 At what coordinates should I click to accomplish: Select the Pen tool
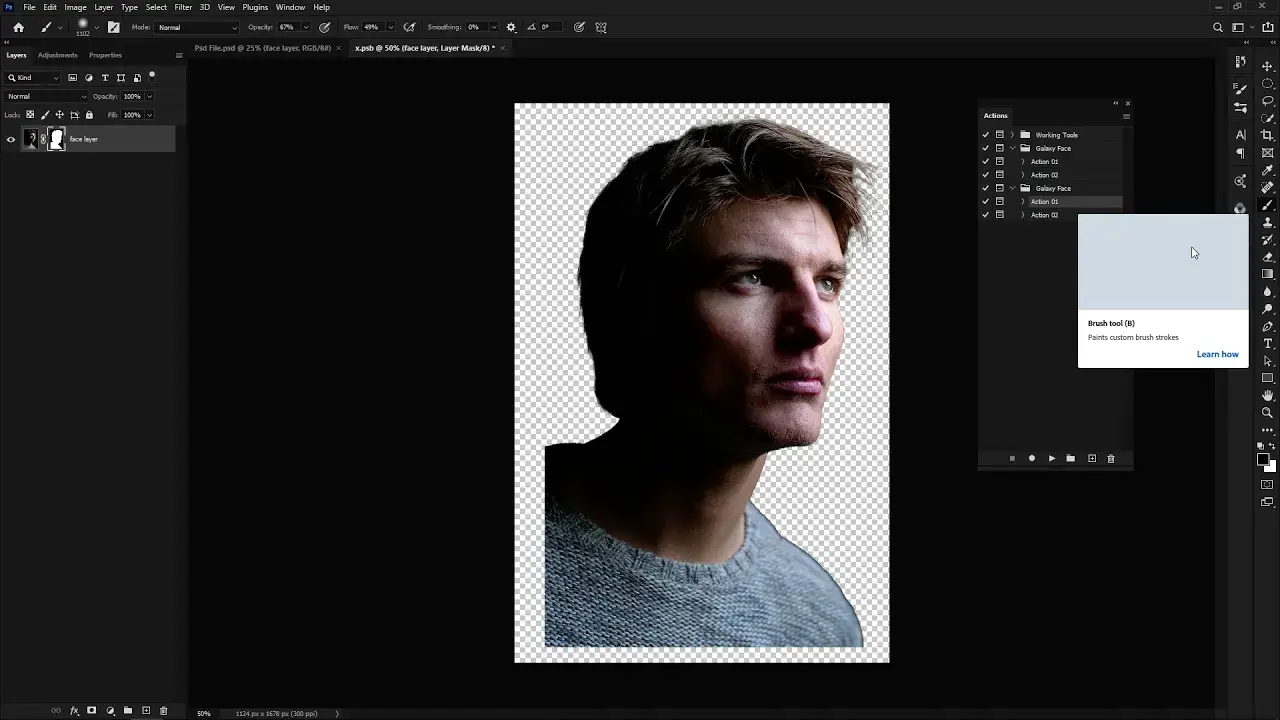coord(1268,326)
